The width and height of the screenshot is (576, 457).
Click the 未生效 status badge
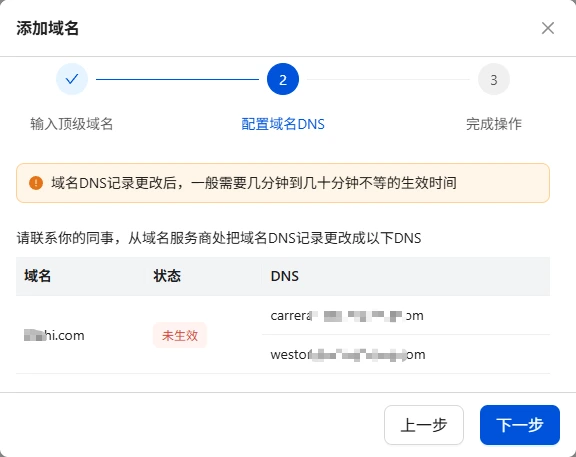tap(180, 335)
